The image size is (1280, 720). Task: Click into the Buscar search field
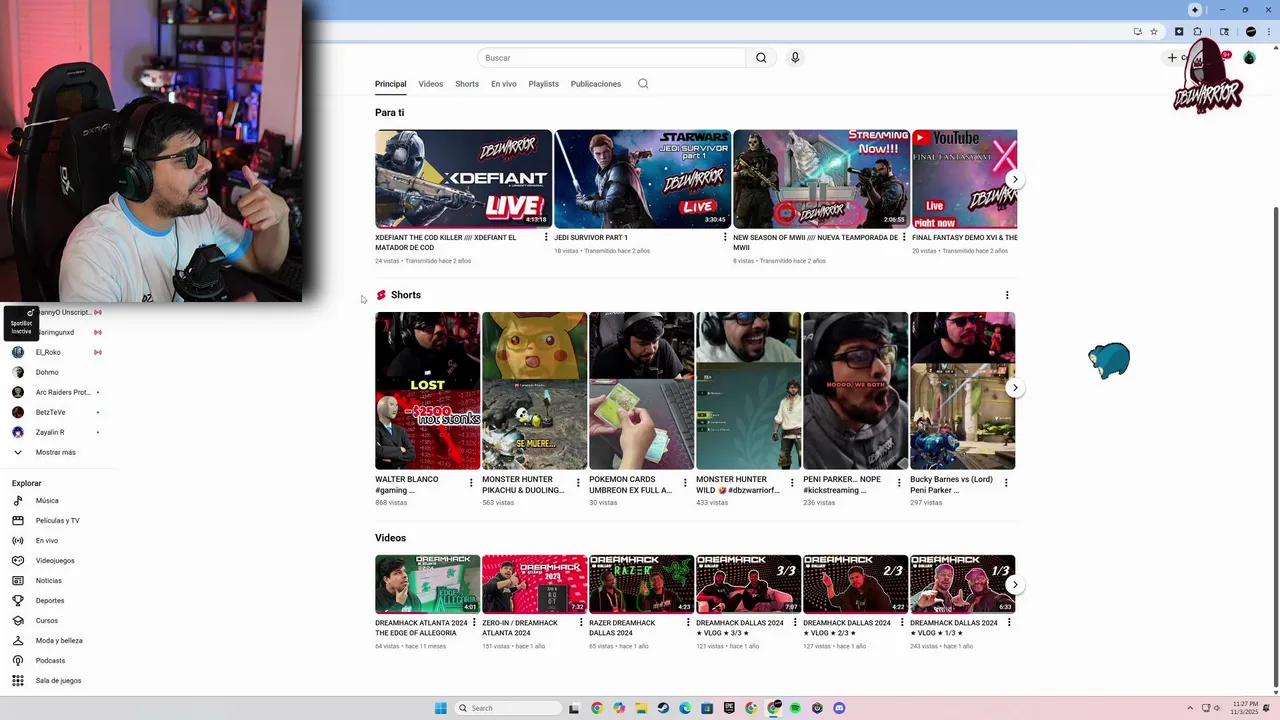[612, 58]
